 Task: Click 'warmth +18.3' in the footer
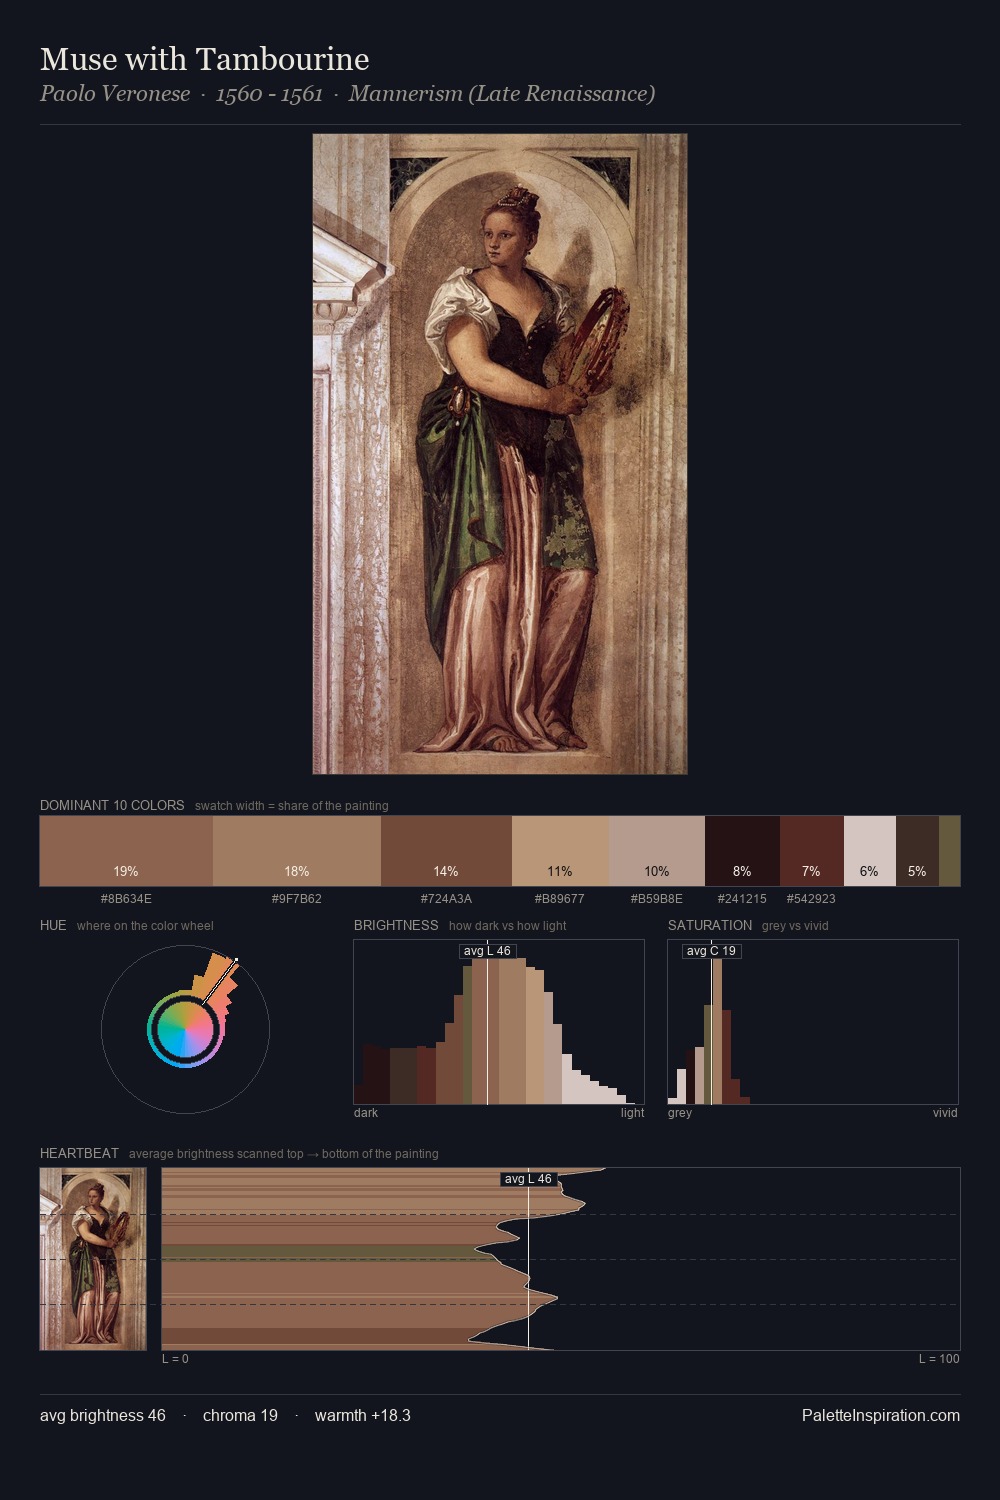click(363, 1415)
